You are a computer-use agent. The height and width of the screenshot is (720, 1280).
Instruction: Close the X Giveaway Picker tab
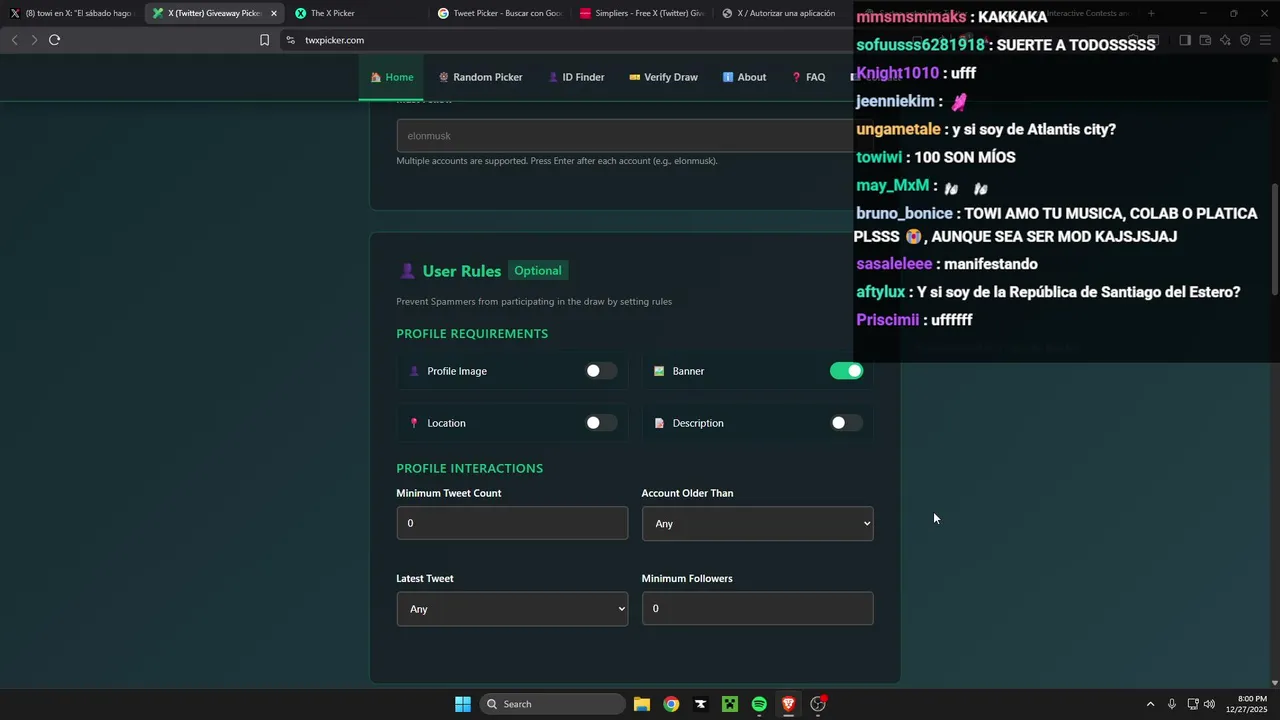pyautogui.click(x=274, y=13)
